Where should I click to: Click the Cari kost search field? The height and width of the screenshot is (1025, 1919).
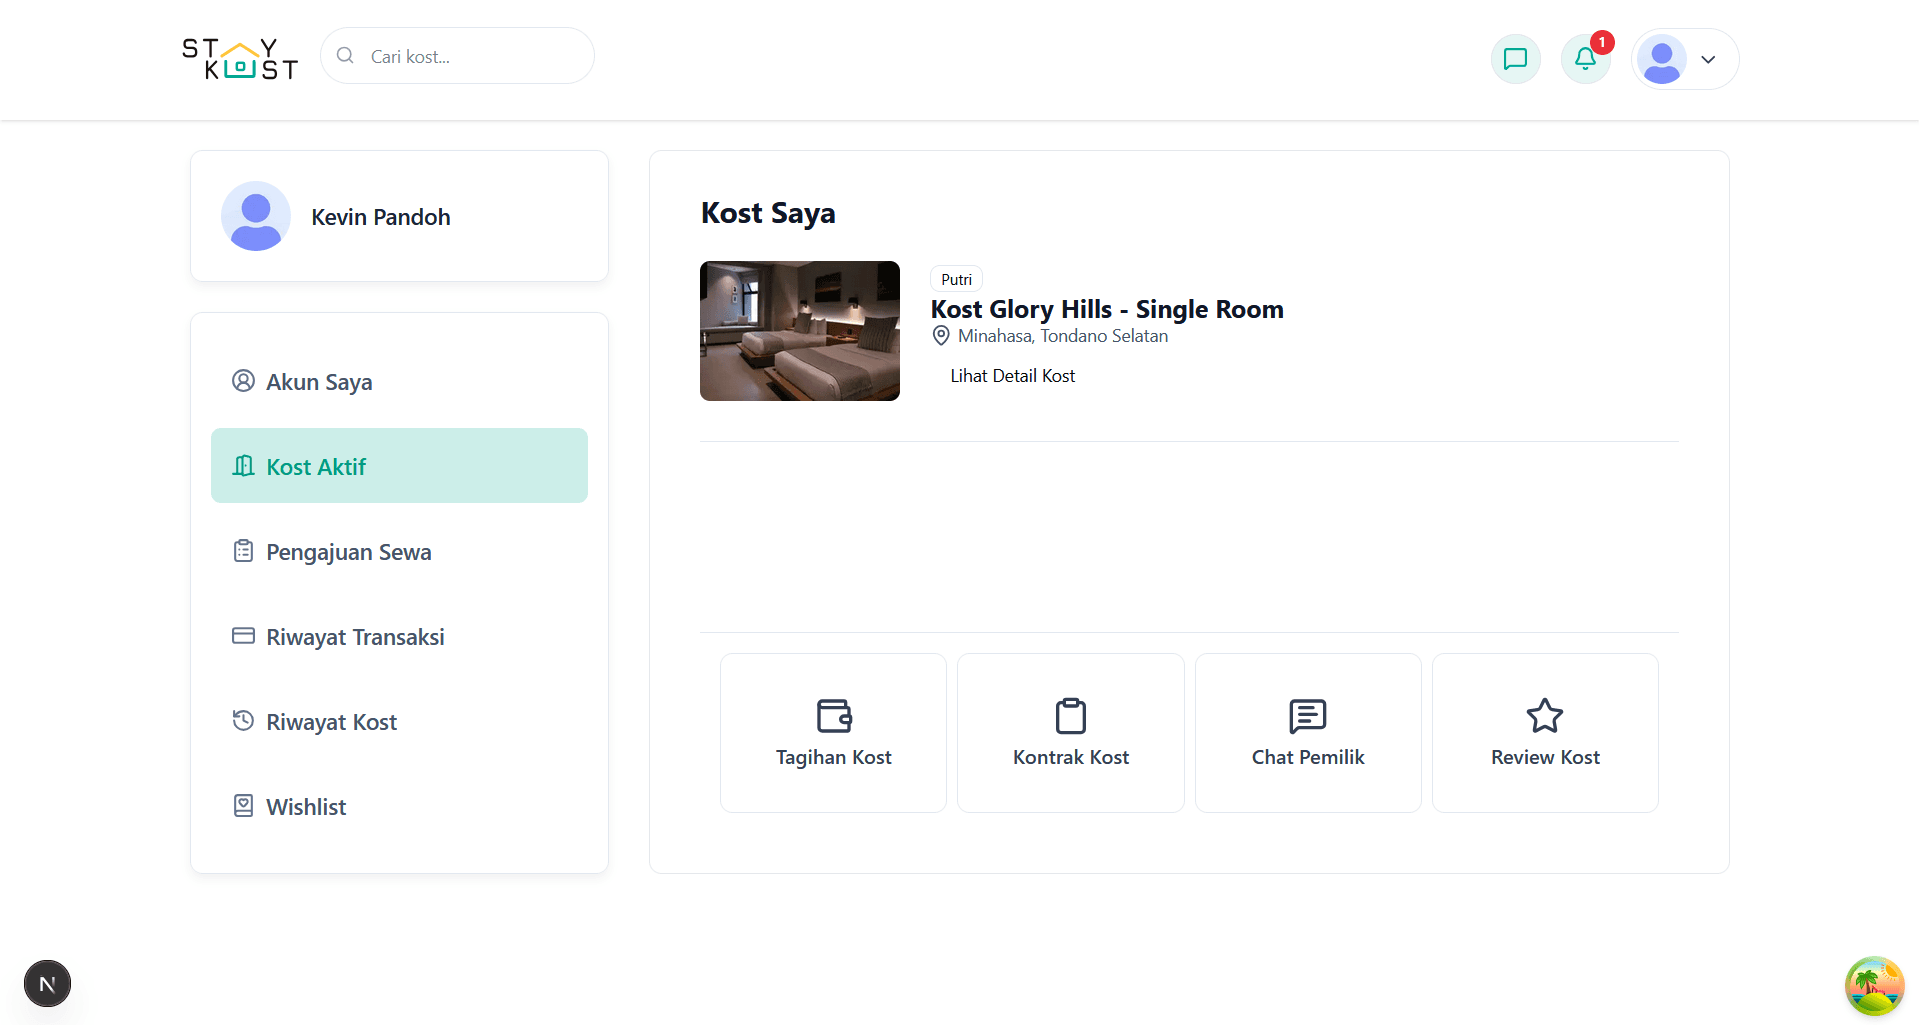click(458, 56)
